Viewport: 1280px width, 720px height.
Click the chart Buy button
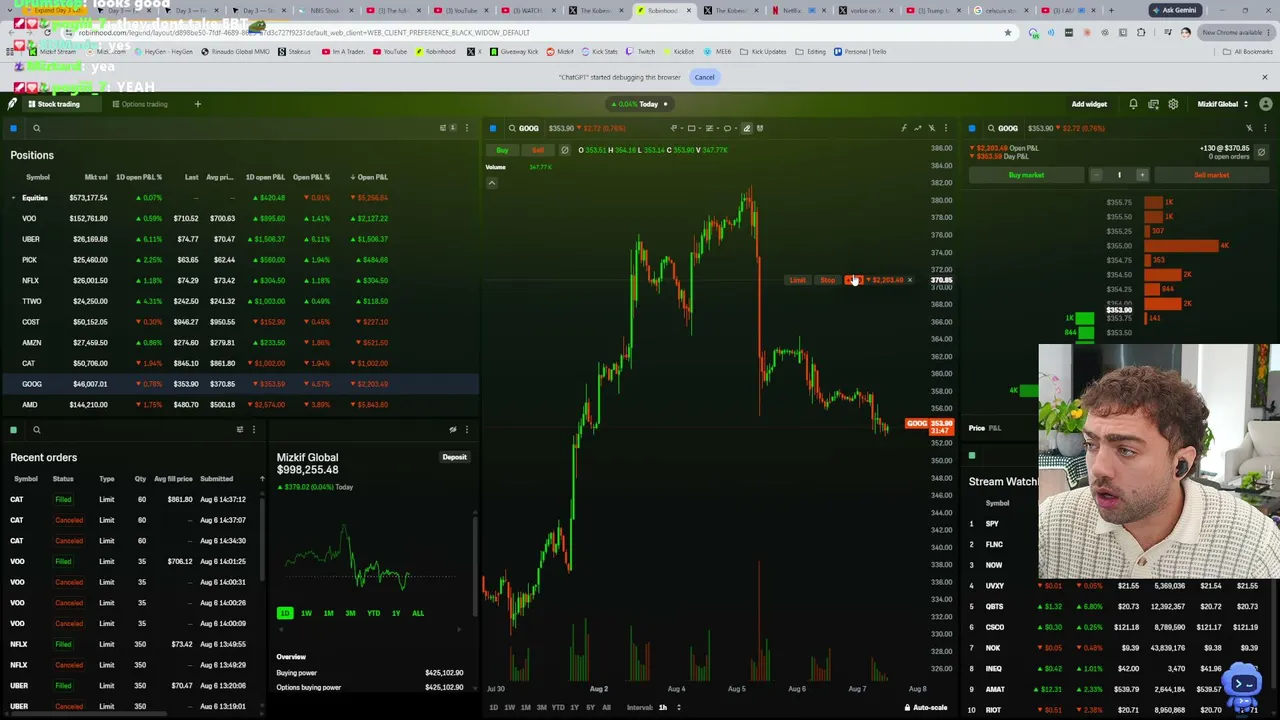(x=502, y=150)
